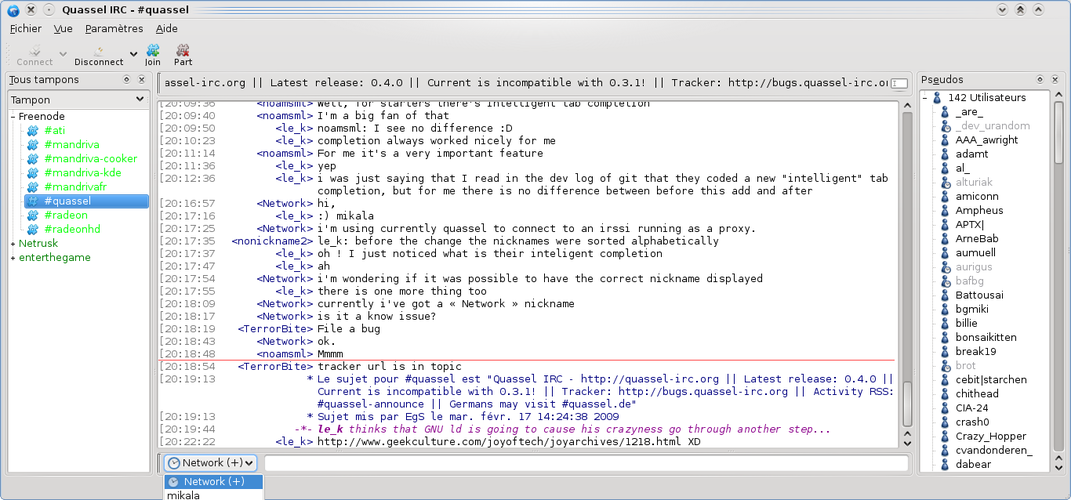Click the Connect toolbar icon
Viewport: 1071px width, 500px height.
click(x=35, y=51)
